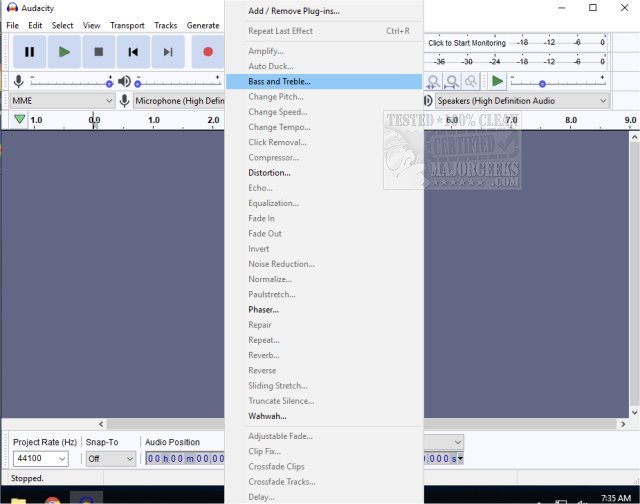Choose the Compressor effect entry
The width and height of the screenshot is (640, 504).
[x=324, y=158]
